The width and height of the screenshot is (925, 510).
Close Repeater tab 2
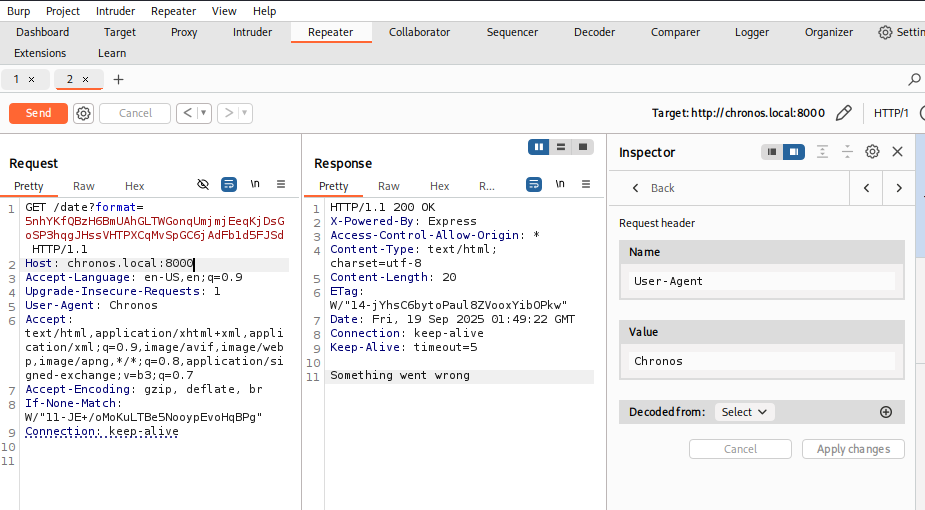tap(86, 80)
